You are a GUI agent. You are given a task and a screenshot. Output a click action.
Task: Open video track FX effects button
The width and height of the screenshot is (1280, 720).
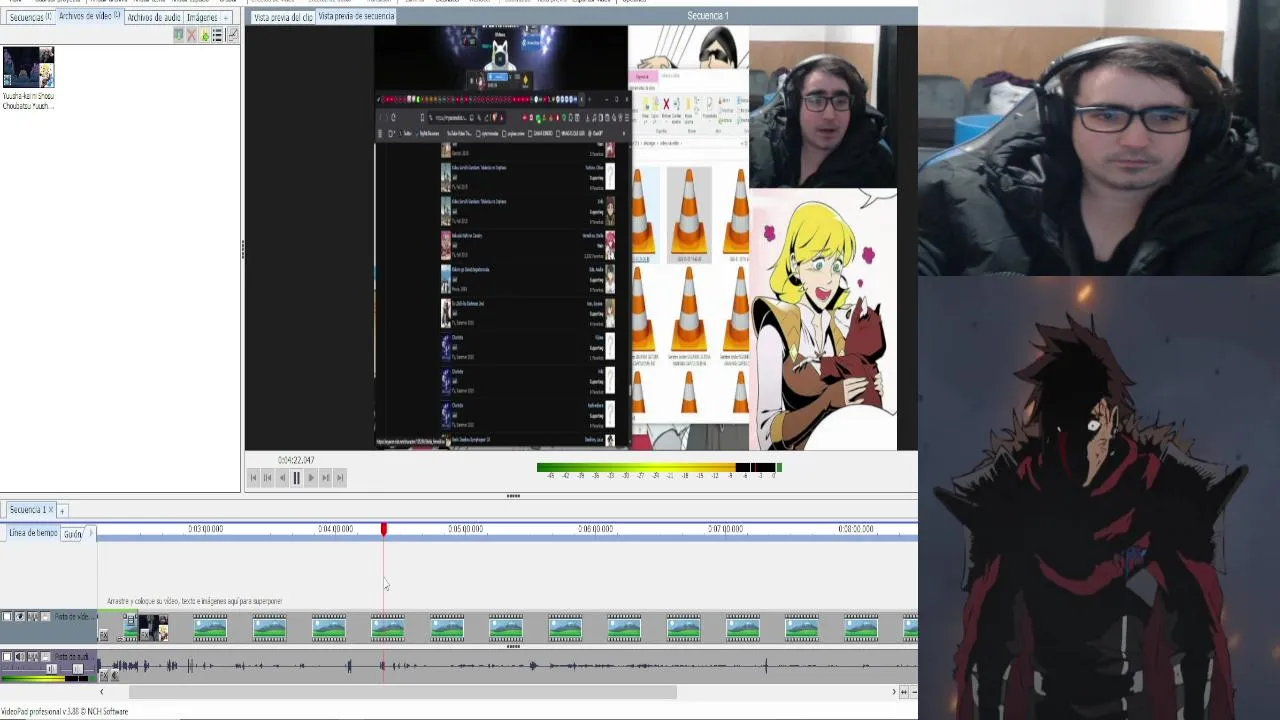click(x=104, y=635)
